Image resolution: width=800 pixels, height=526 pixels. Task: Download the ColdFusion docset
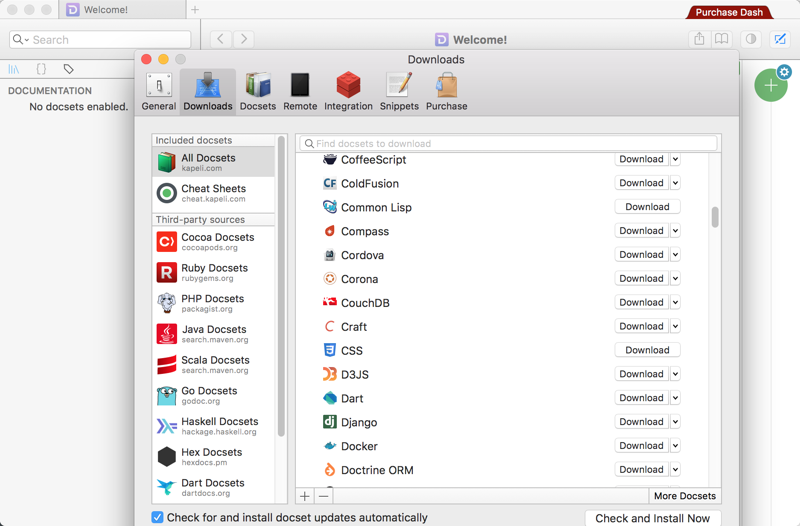coord(641,183)
